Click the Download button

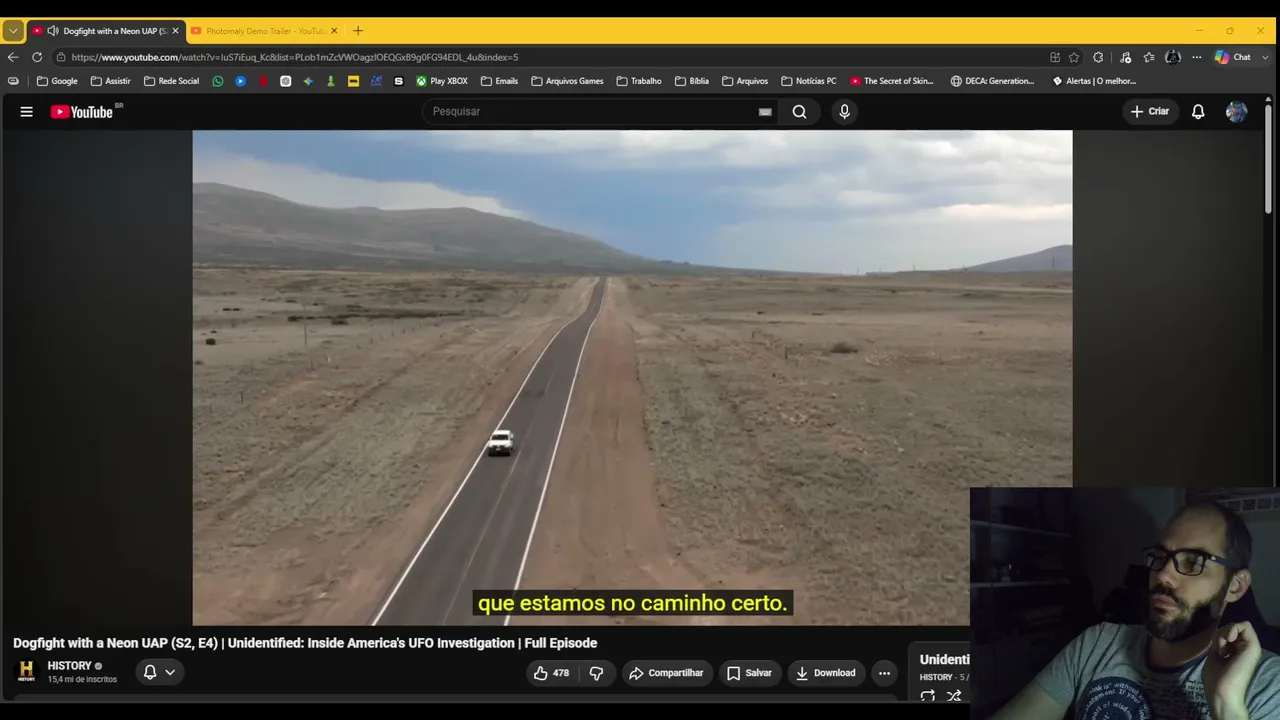coord(825,673)
